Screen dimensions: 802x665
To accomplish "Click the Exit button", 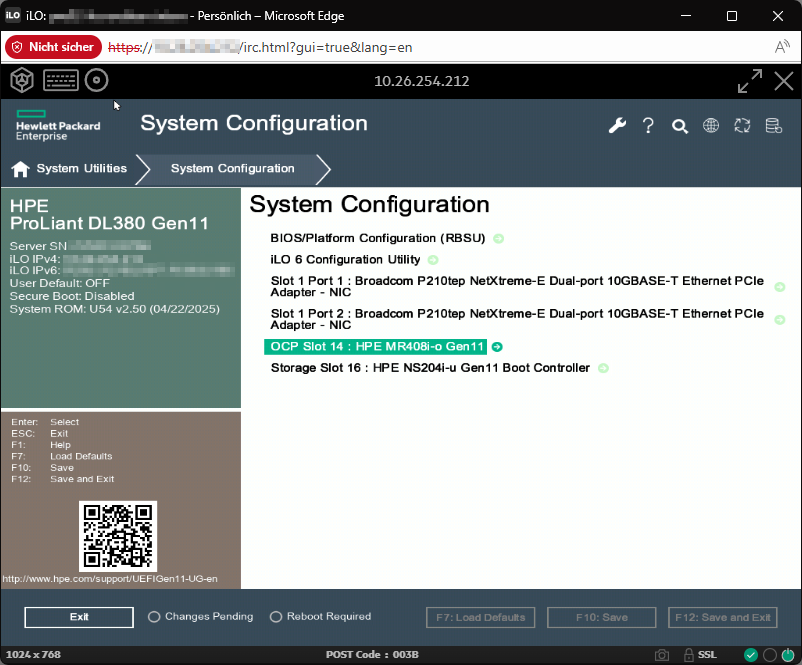I will pyautogui.click(x=79, y=617).
